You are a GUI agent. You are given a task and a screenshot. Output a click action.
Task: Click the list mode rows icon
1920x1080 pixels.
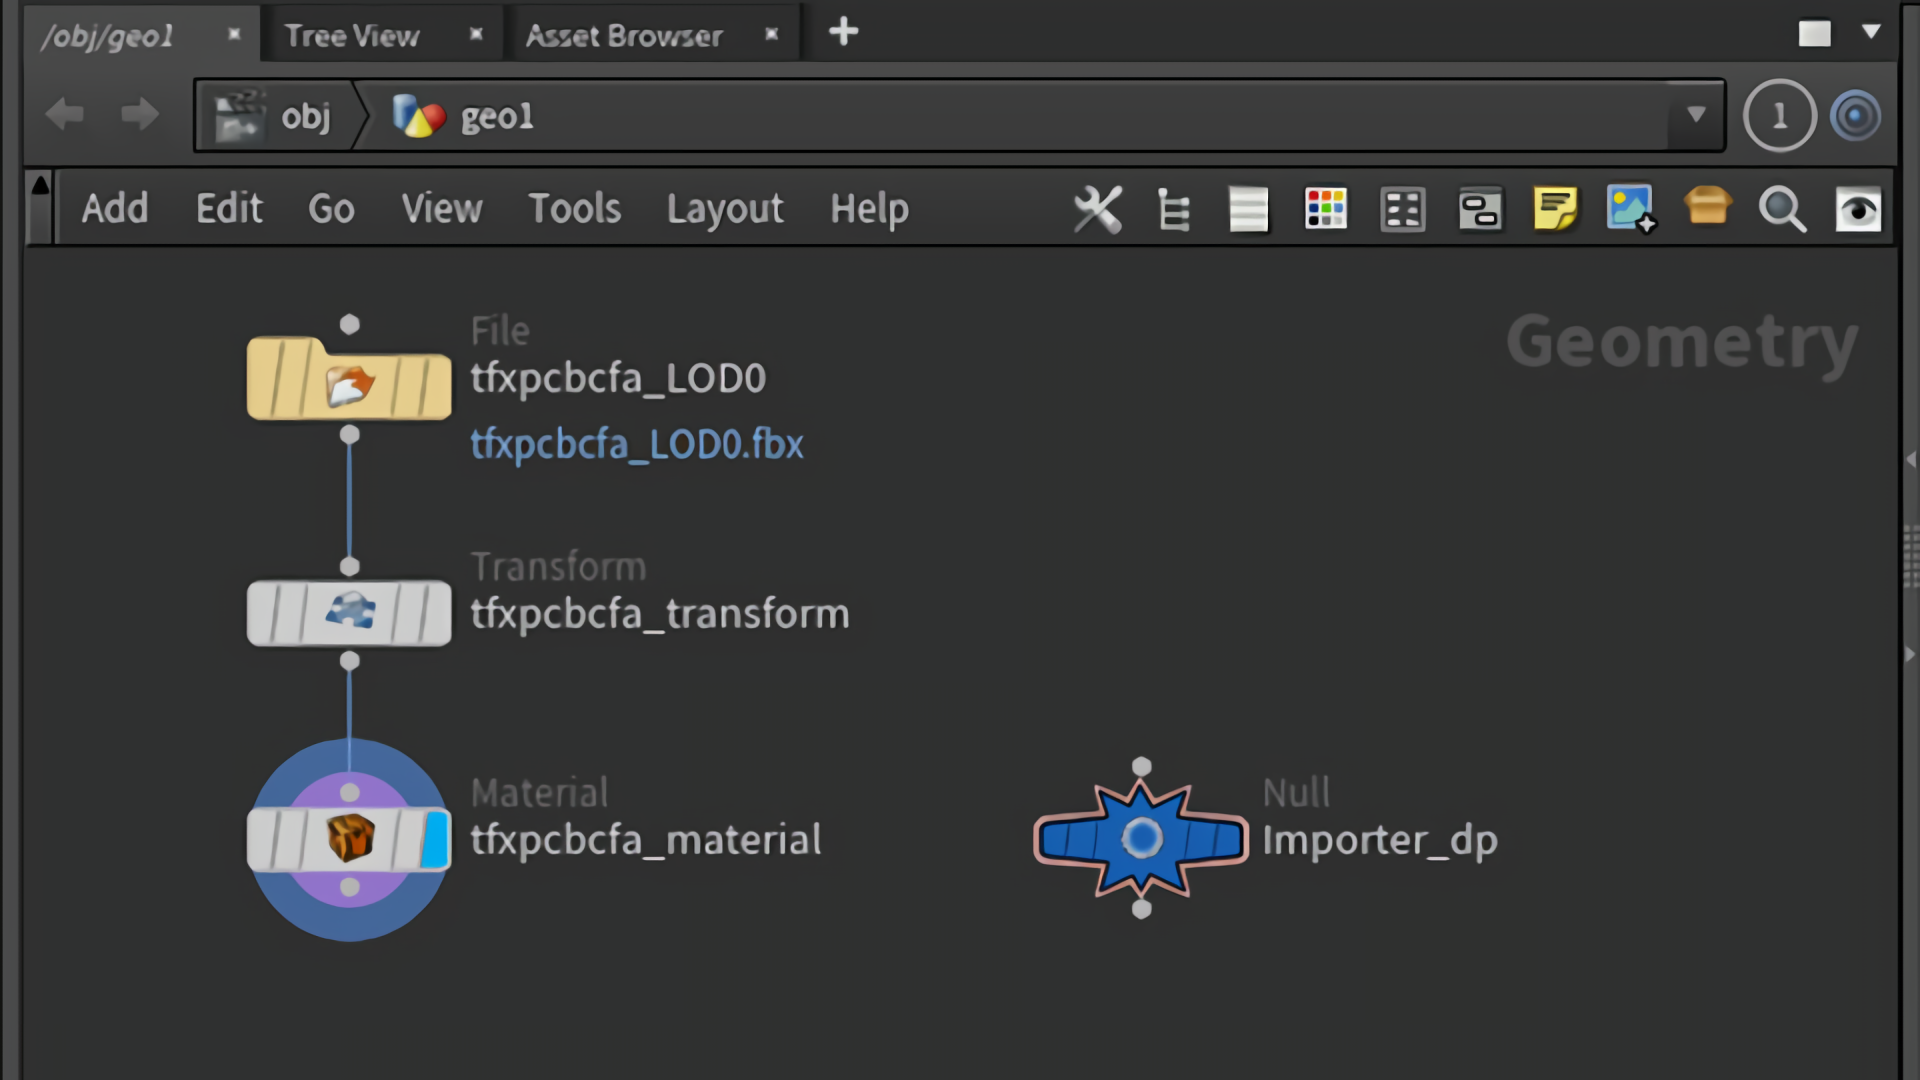pyautogui.click(x=1248, y=210)
